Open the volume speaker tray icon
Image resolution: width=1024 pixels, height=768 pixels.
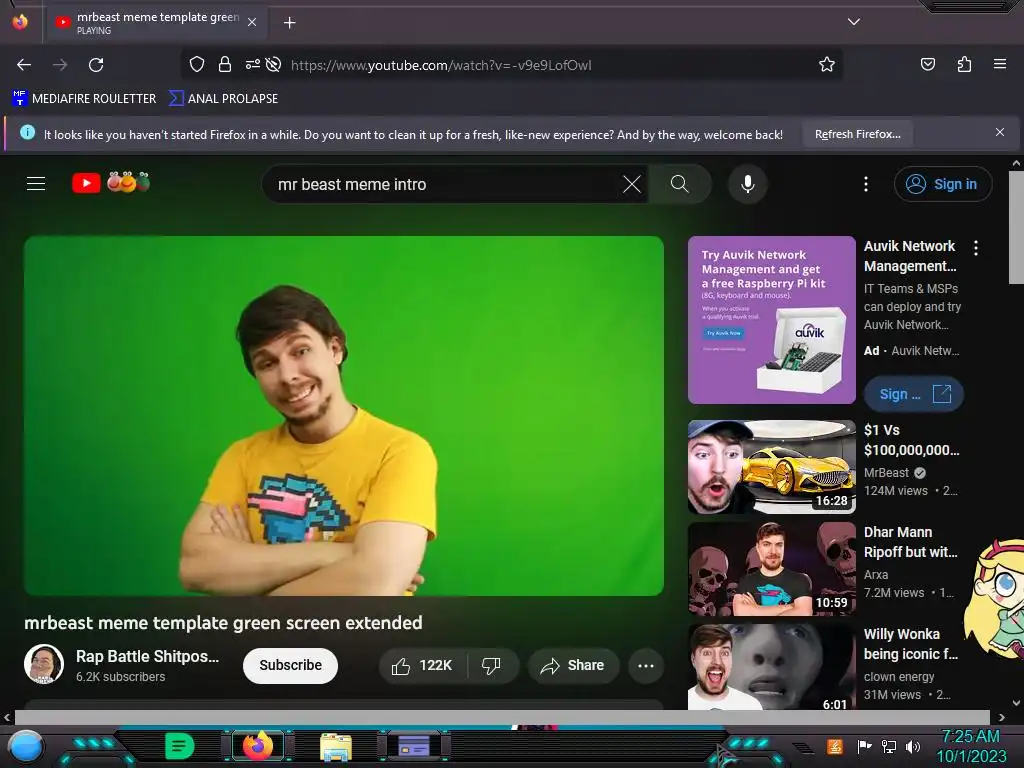[913, 746]
